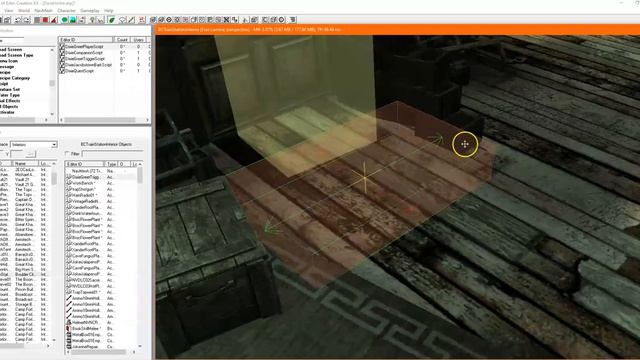Select the Captain D... cell row
Image resolution: width=640 pixels, height=360 pixels.
pyautogui.click(x=25, y=200)
